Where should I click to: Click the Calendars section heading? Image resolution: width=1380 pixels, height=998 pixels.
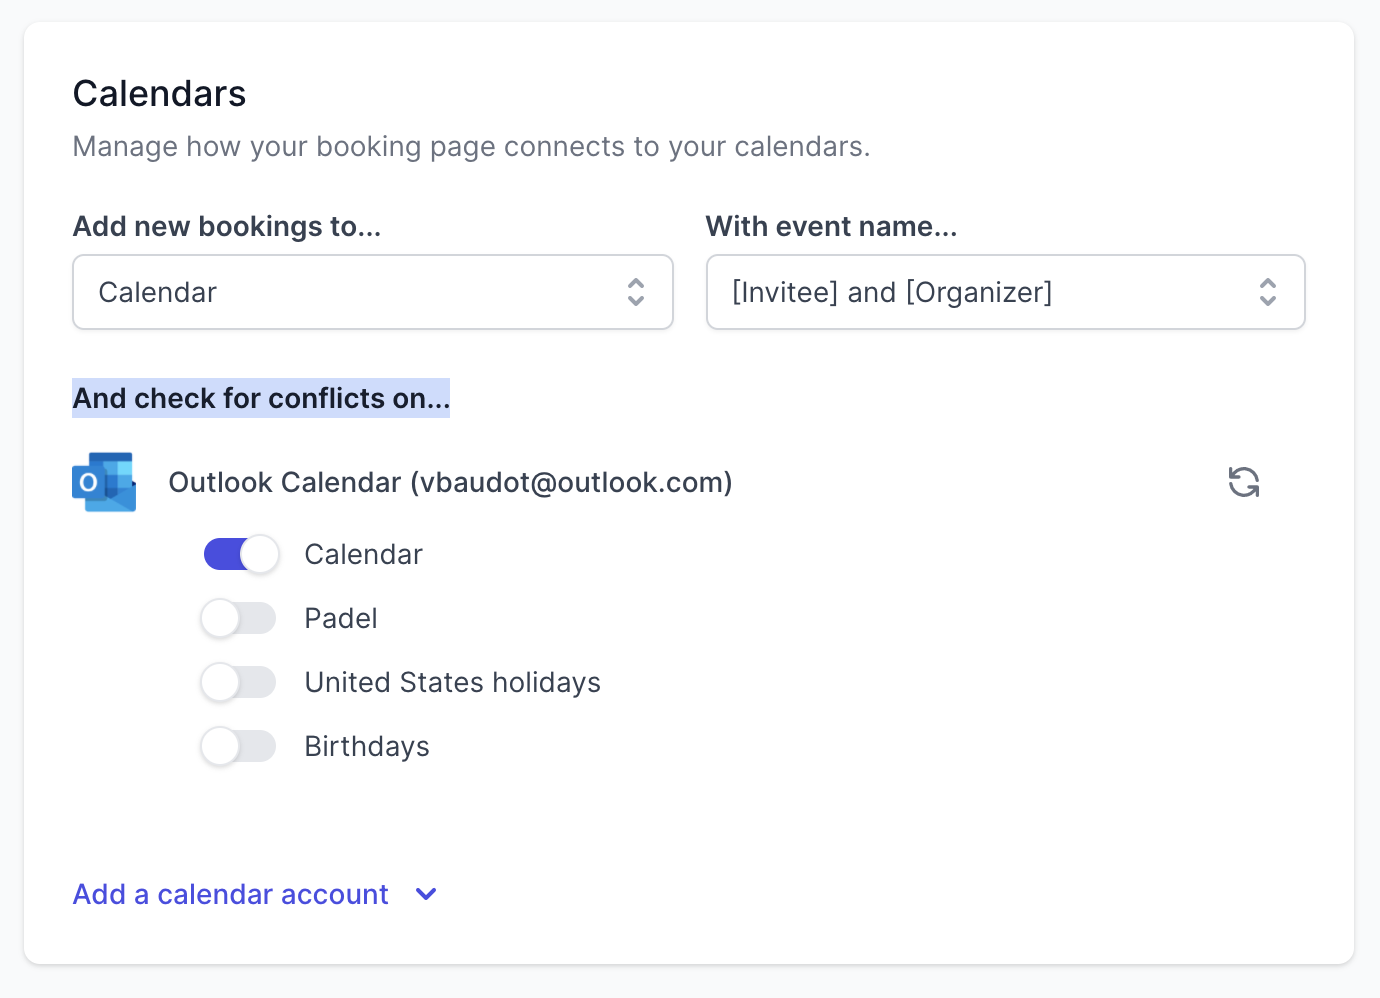(160, 94)
